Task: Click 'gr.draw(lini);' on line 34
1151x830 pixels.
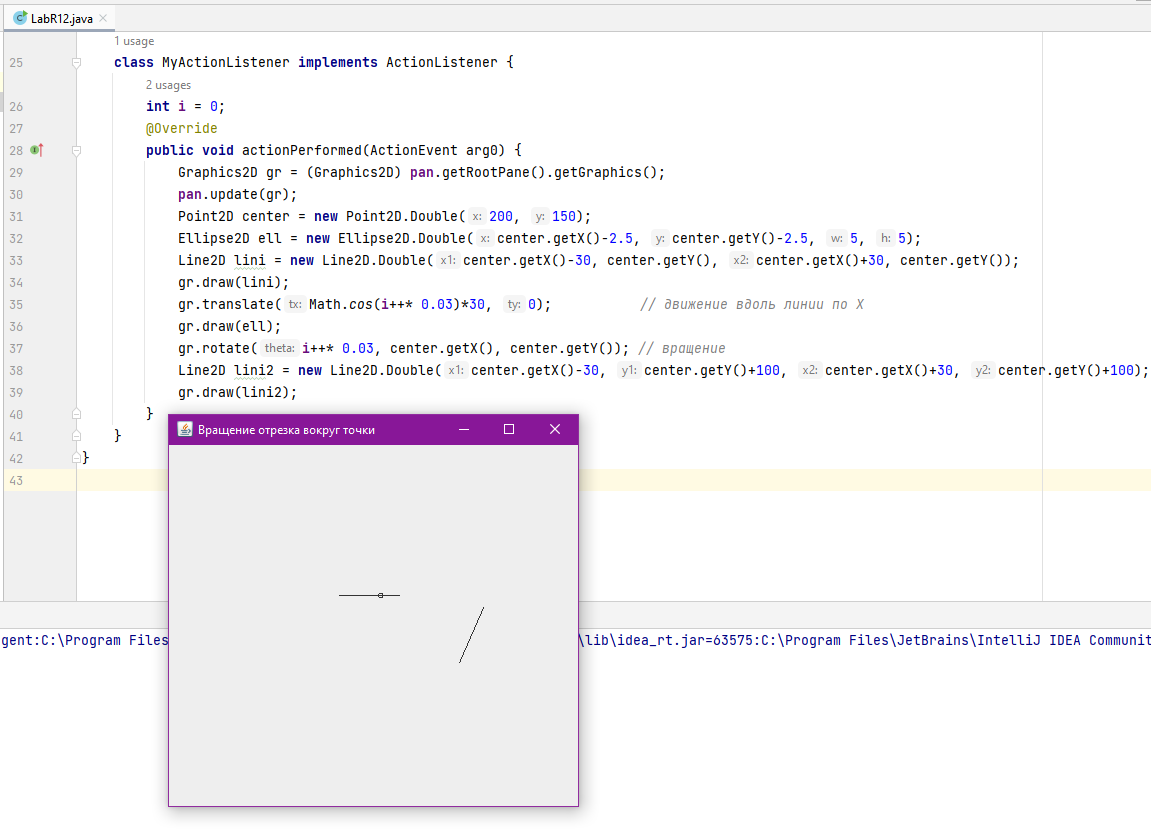Action: point(233,283)
